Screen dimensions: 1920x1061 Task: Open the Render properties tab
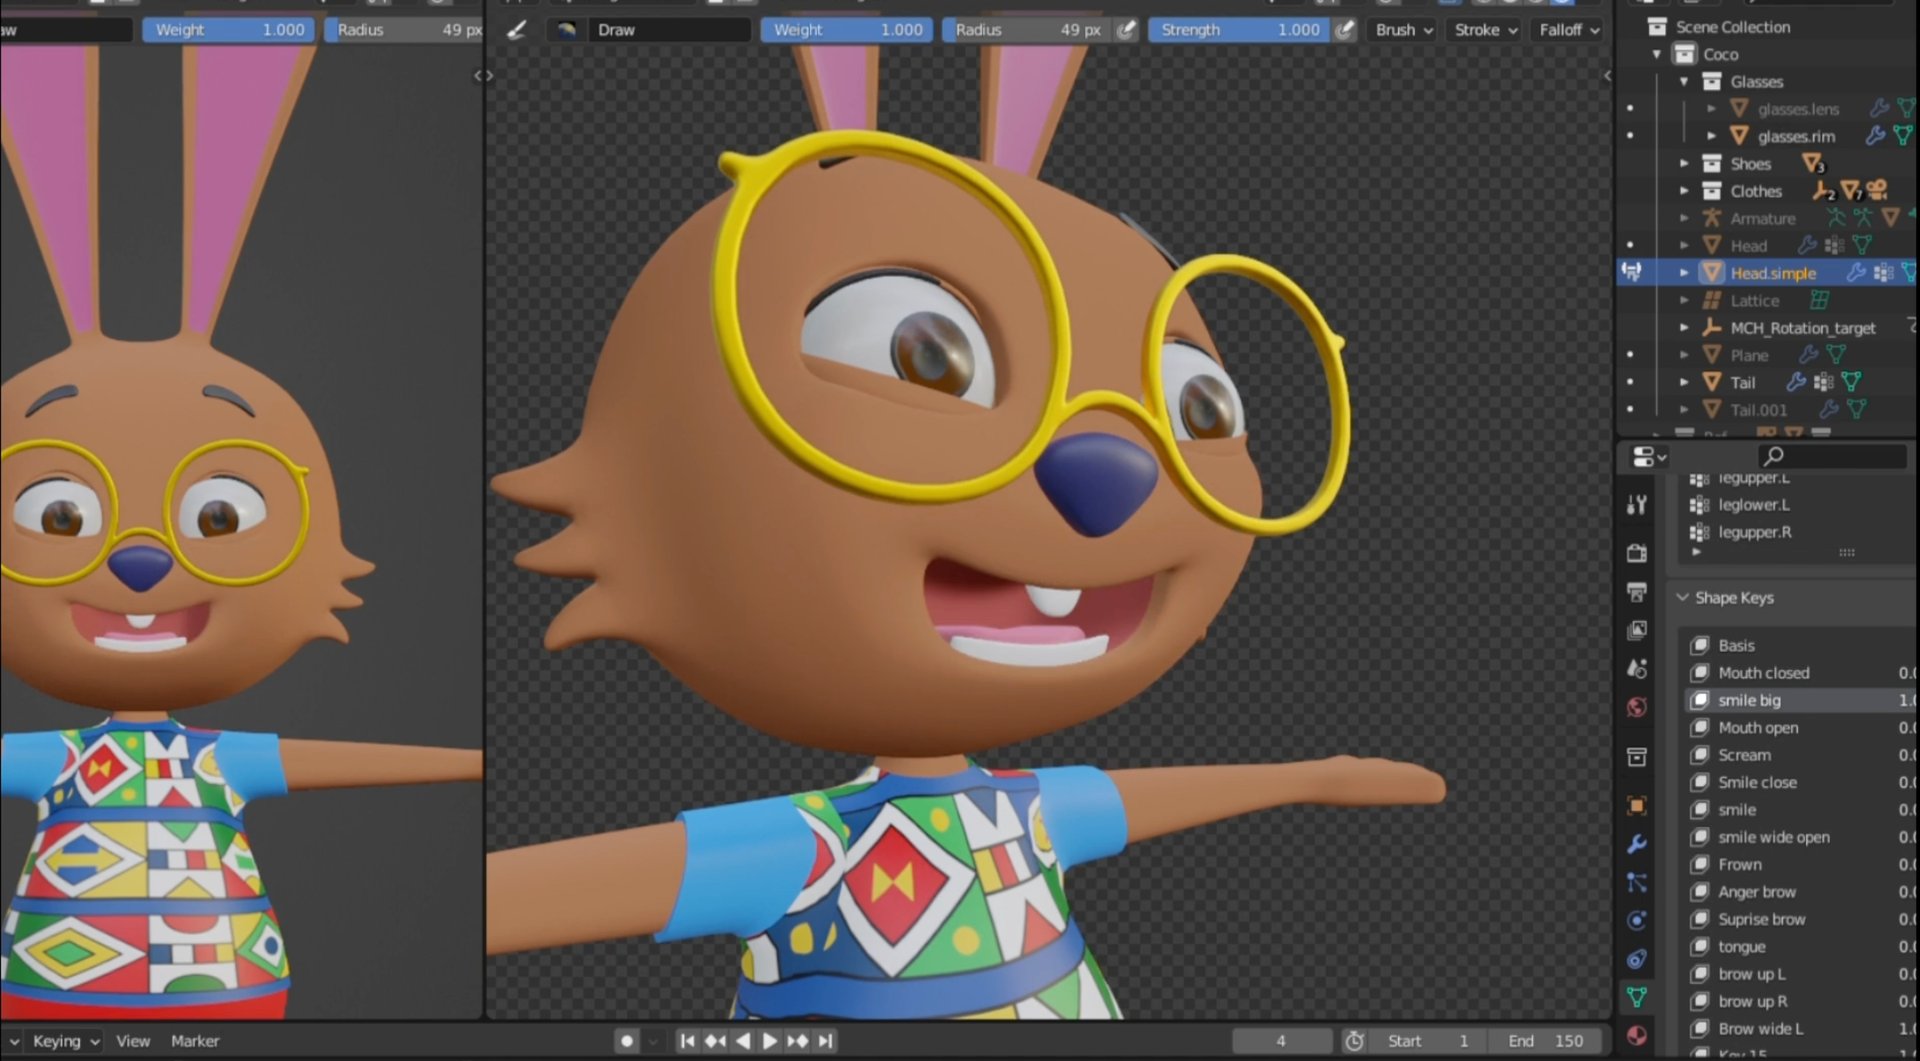pos(1637,553)
